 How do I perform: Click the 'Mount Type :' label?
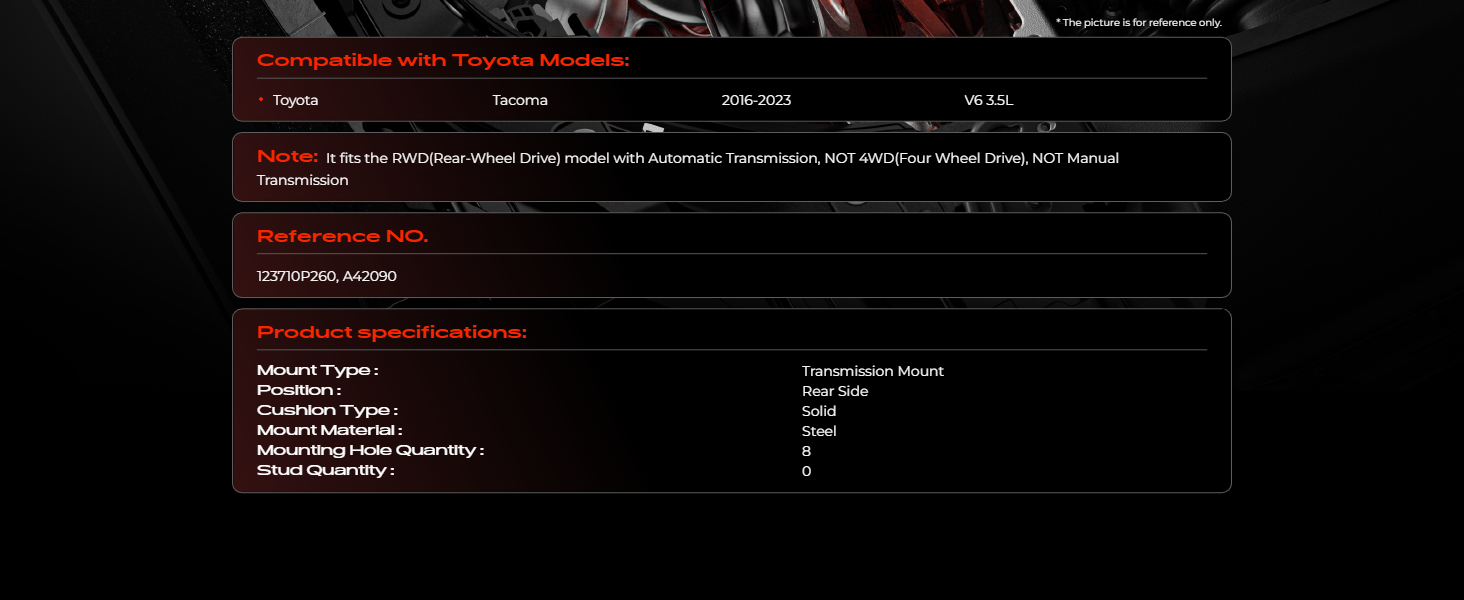coord(317,370)
